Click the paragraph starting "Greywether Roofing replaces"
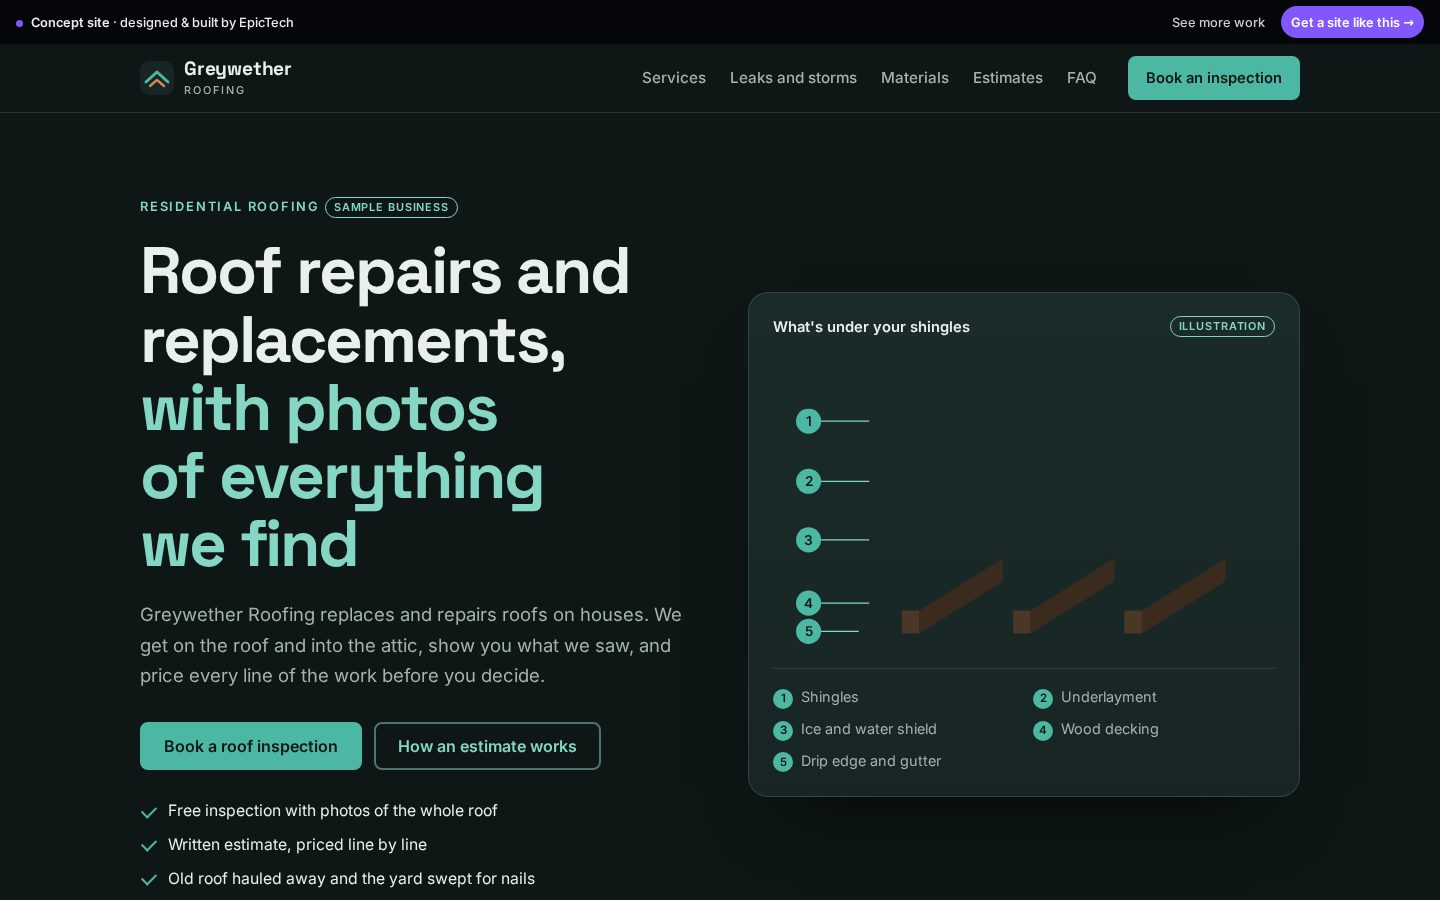 (411, 645)
